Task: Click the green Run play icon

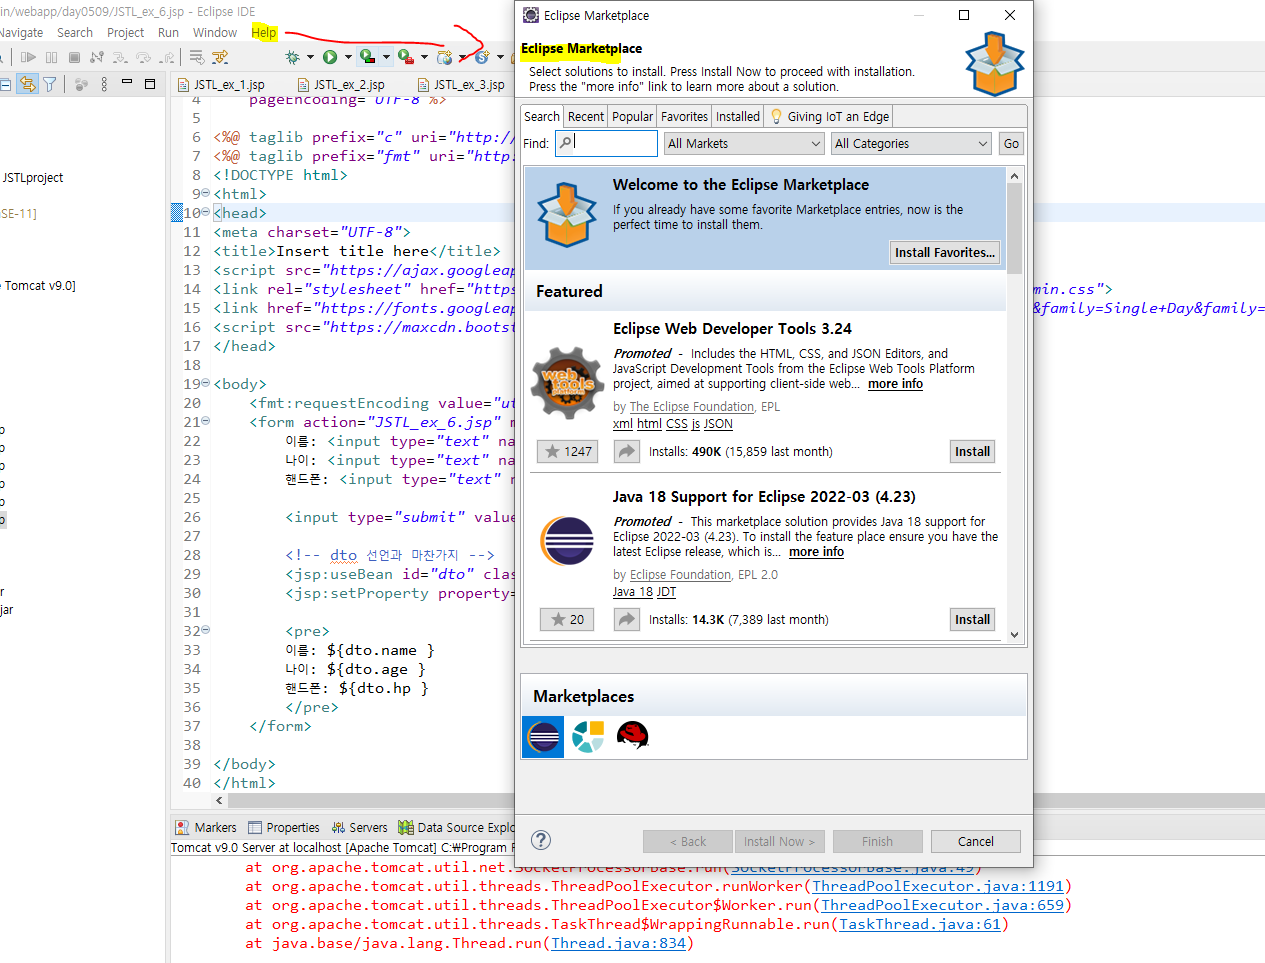Action: (330, 57)
